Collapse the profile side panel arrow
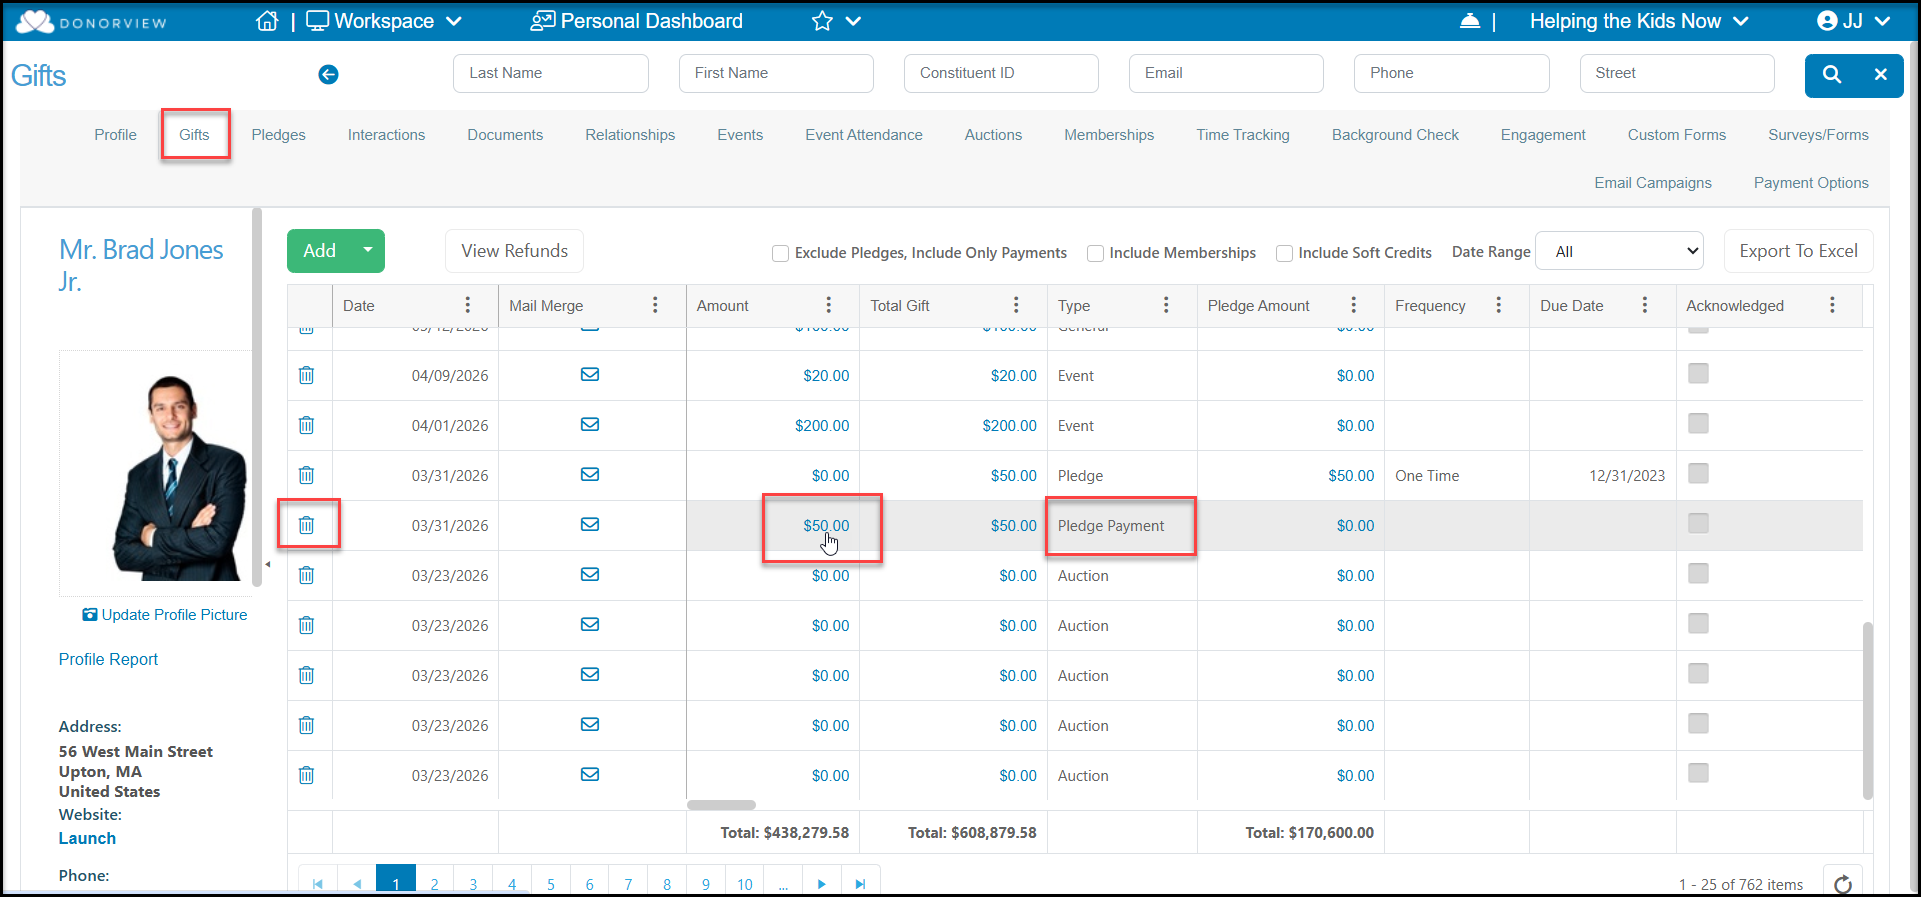Viewport: 1921px width, 897px height. click(x=268, y=565)
